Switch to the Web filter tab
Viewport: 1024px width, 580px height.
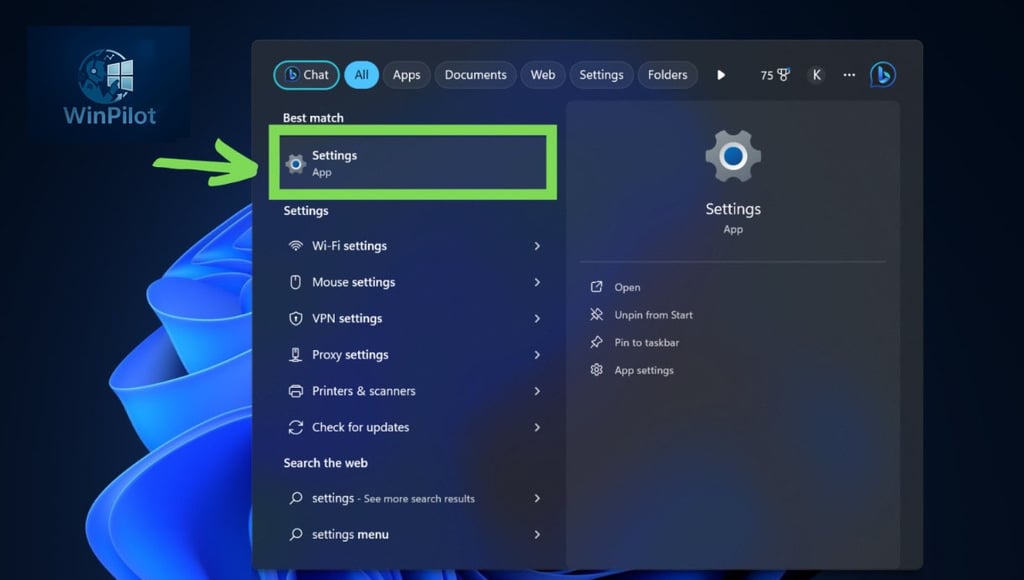[x=543, y=75]
